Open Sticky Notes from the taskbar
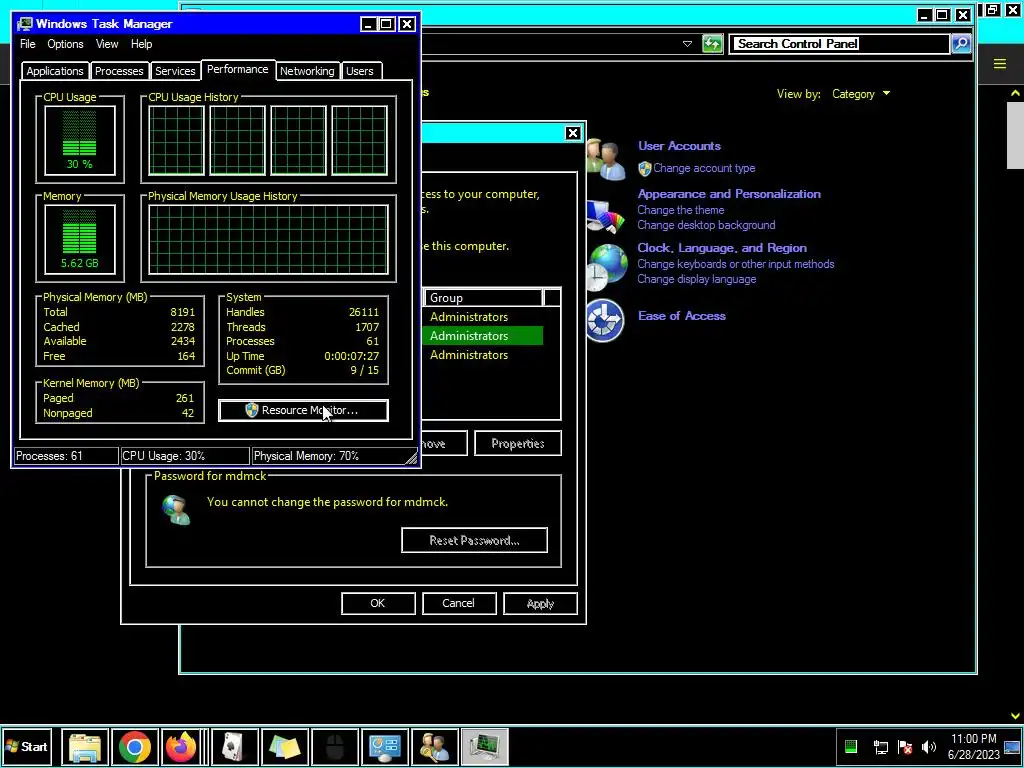The image size is (1024, 768). click(284, 746)
